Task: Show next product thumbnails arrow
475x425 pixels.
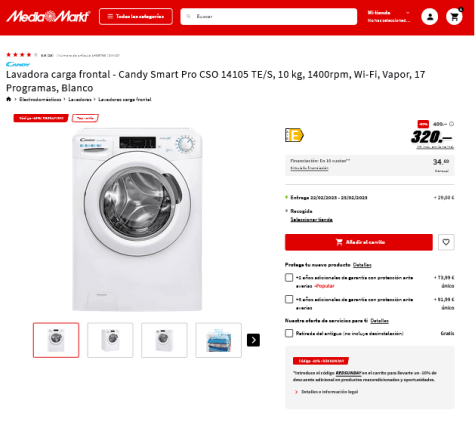Action: [x=253, y=340]
